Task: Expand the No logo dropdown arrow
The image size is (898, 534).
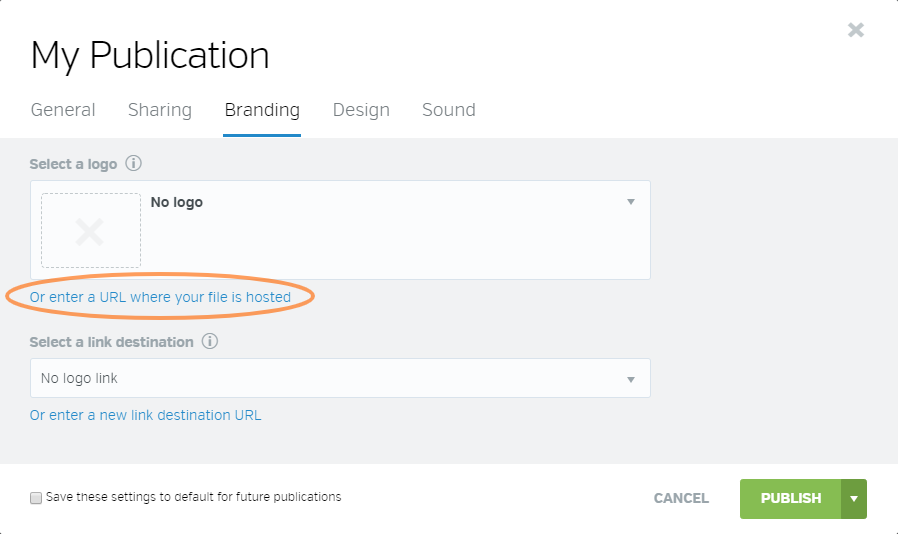Action: coord(631,202)
